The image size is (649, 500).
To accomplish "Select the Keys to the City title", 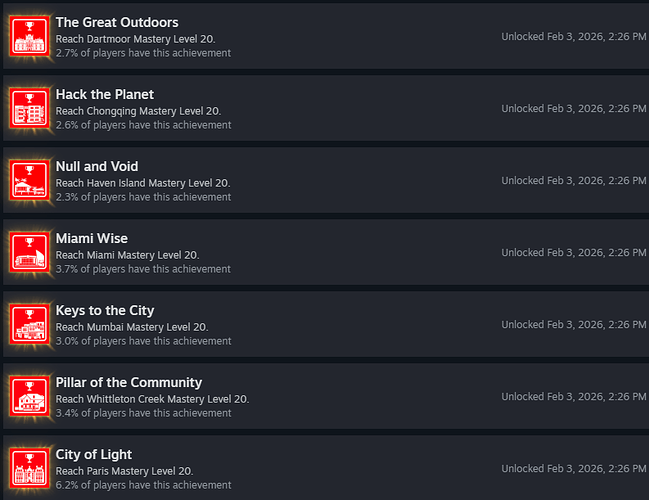I will (x=105, y=310).
